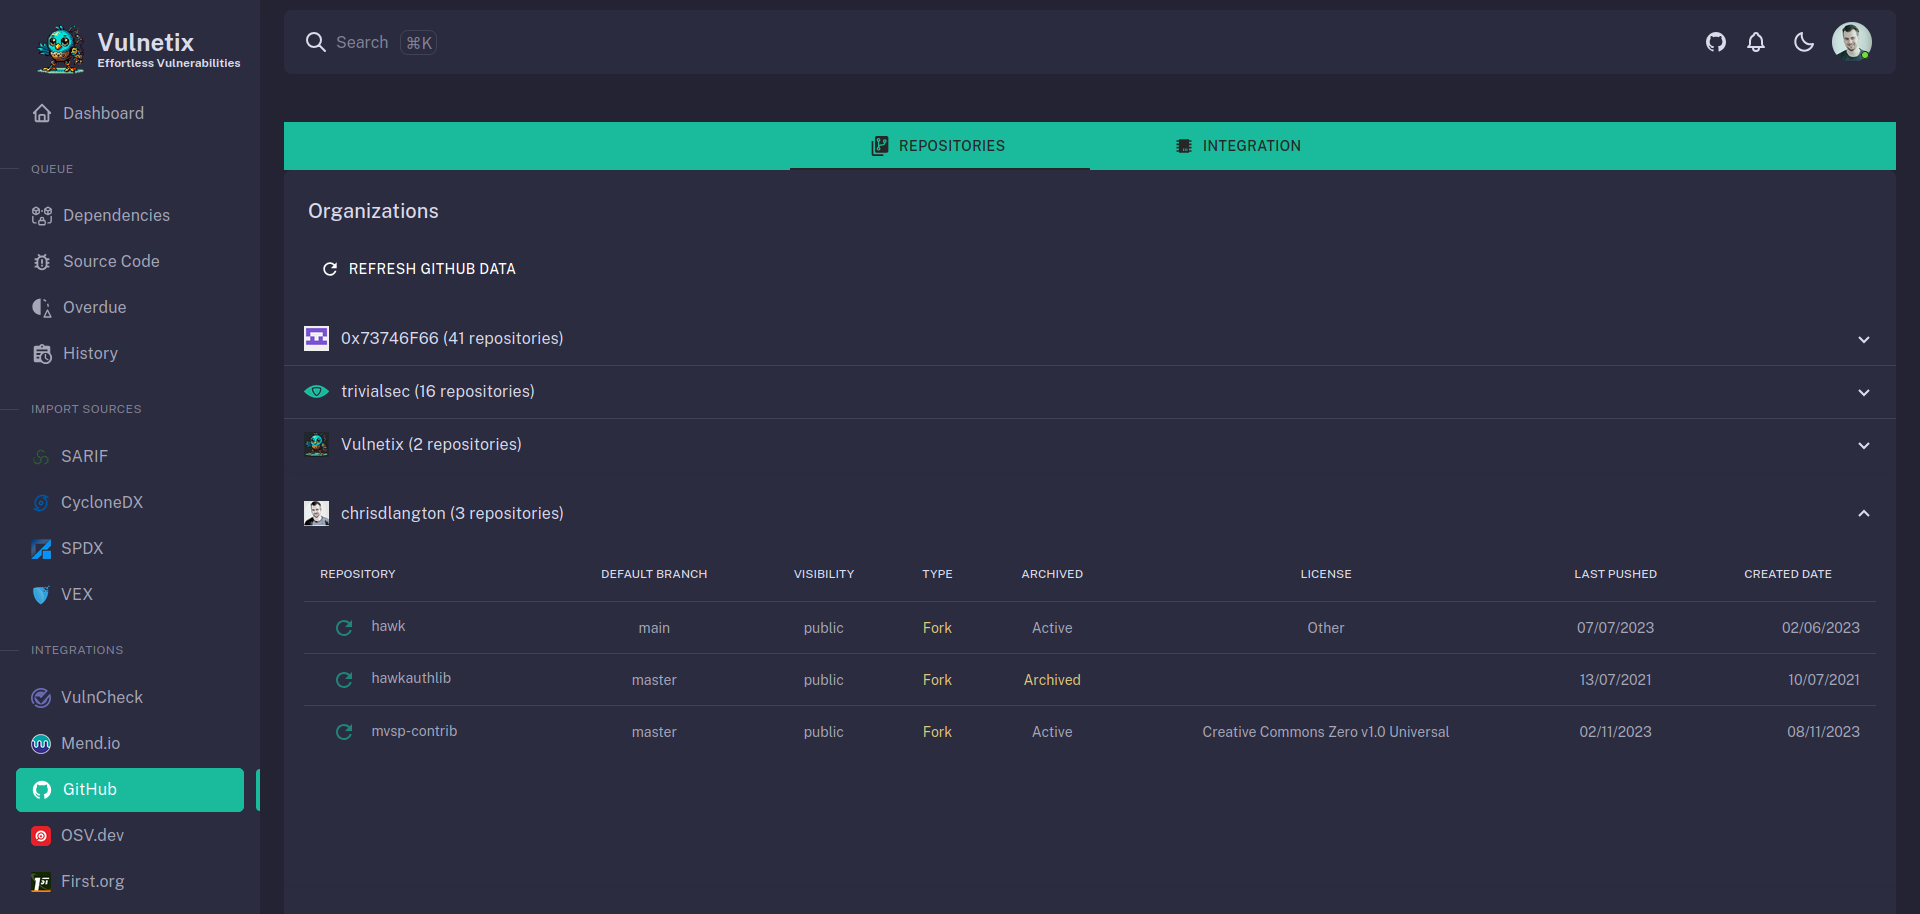
Task: Select GitHub integration in sidebar
Action: (x=130, y=789)
